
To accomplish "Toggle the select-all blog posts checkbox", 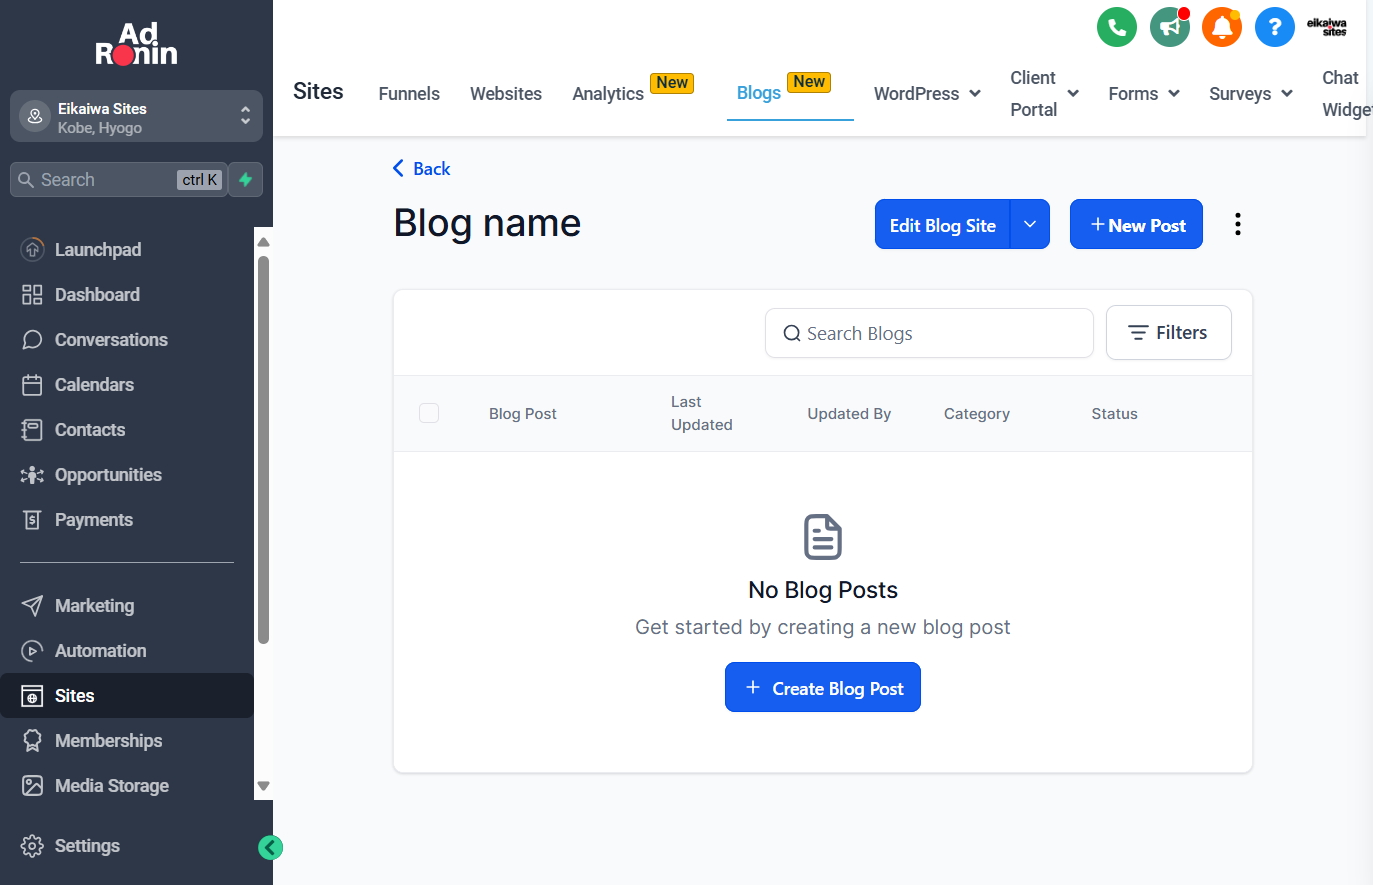I will click(429, 413).
